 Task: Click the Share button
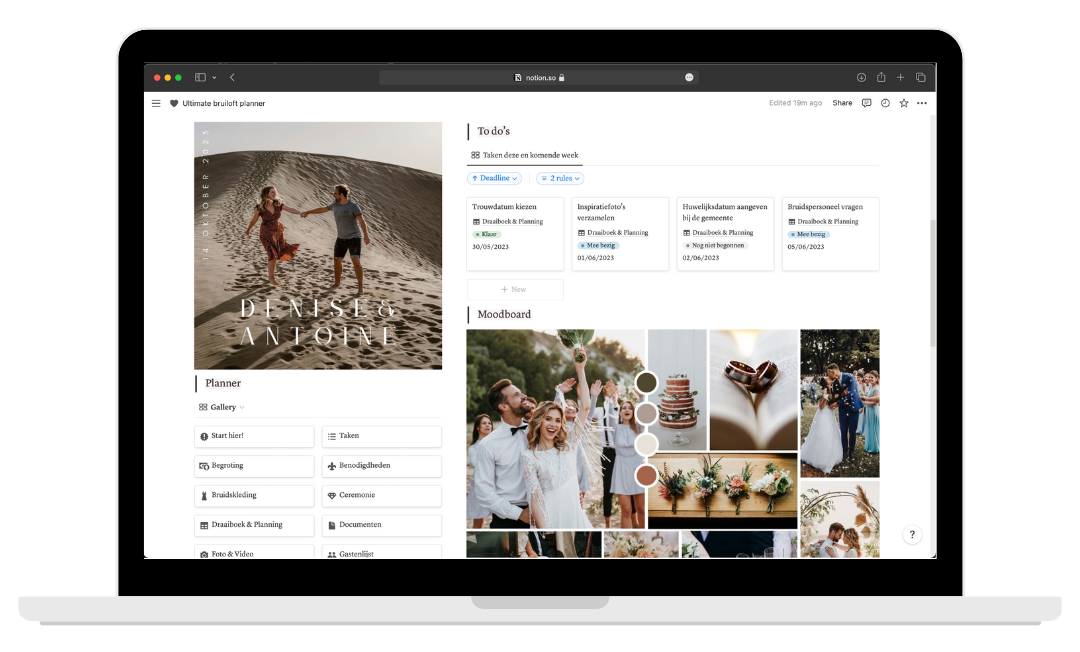click(842, 103)
